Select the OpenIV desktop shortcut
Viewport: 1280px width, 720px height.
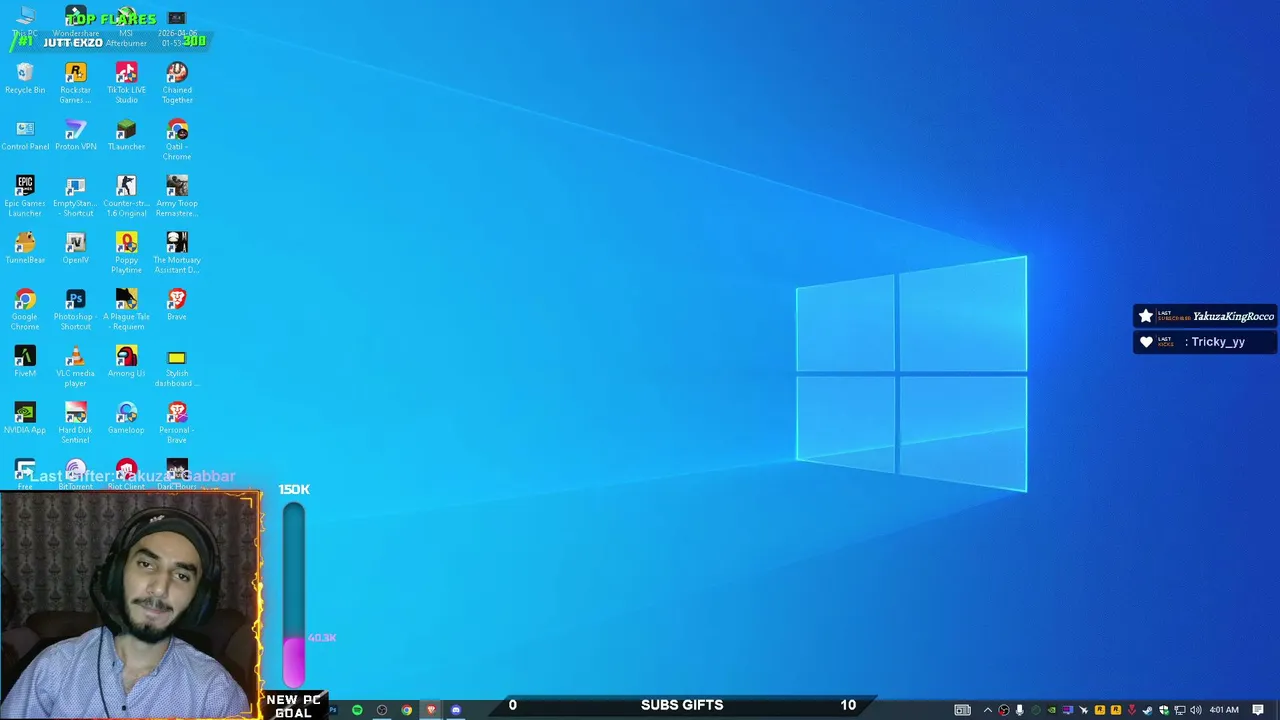pyautogui.click(x=75, y=249)
